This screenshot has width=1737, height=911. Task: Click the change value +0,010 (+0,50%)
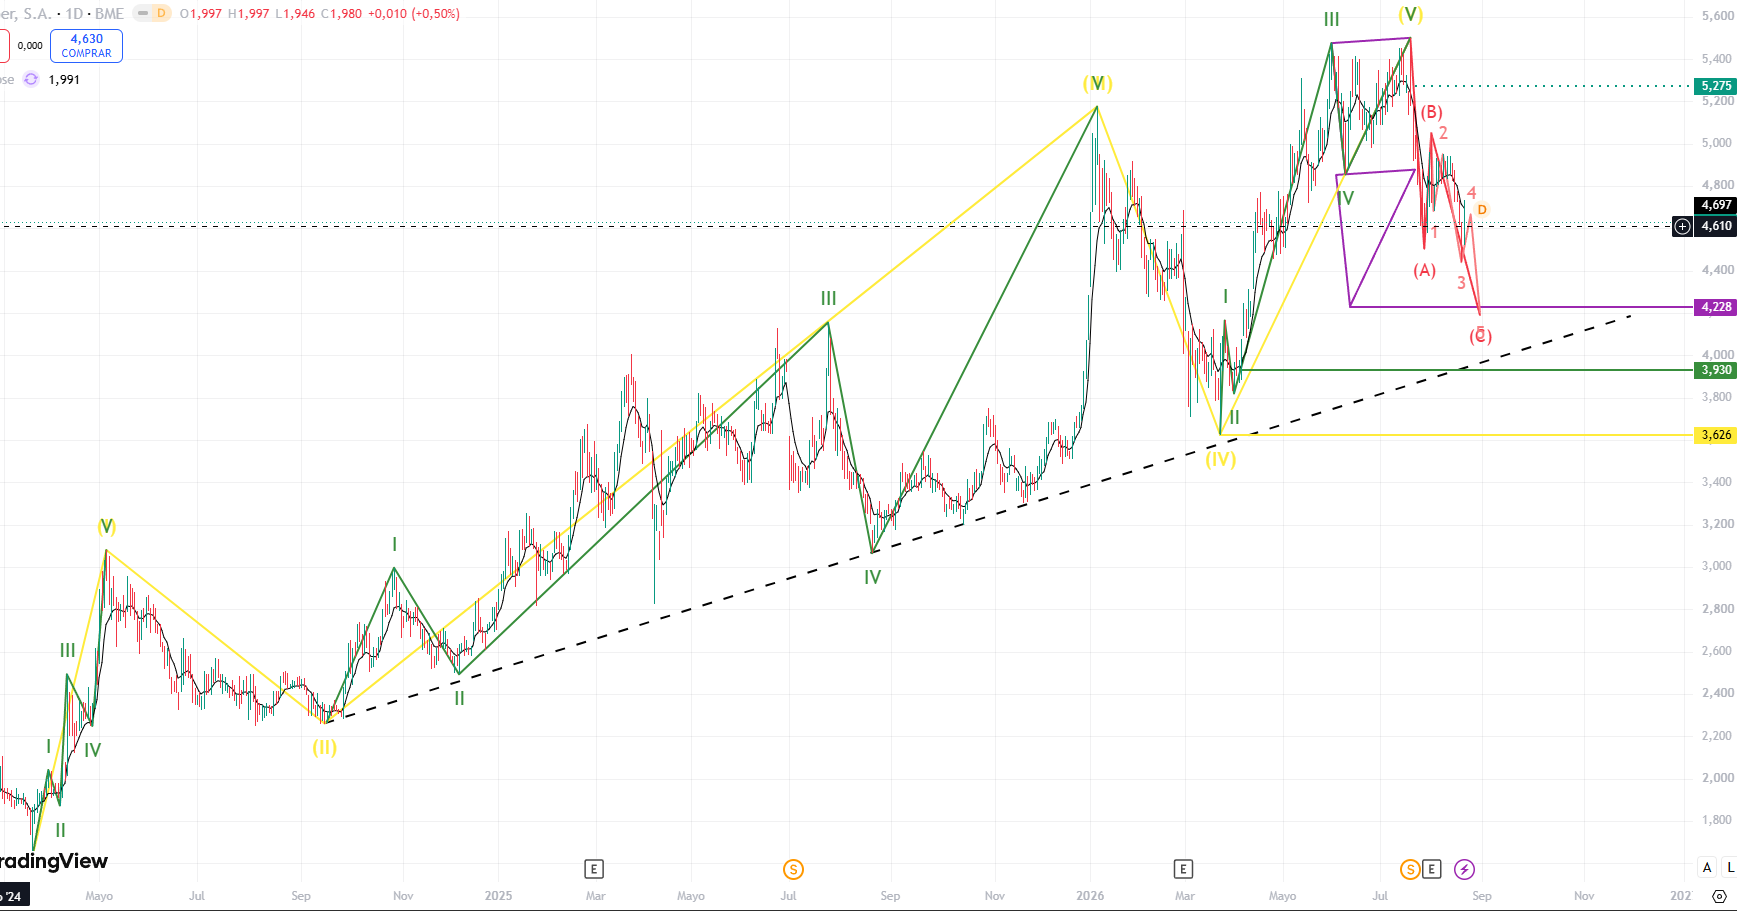tap(414, 14)
